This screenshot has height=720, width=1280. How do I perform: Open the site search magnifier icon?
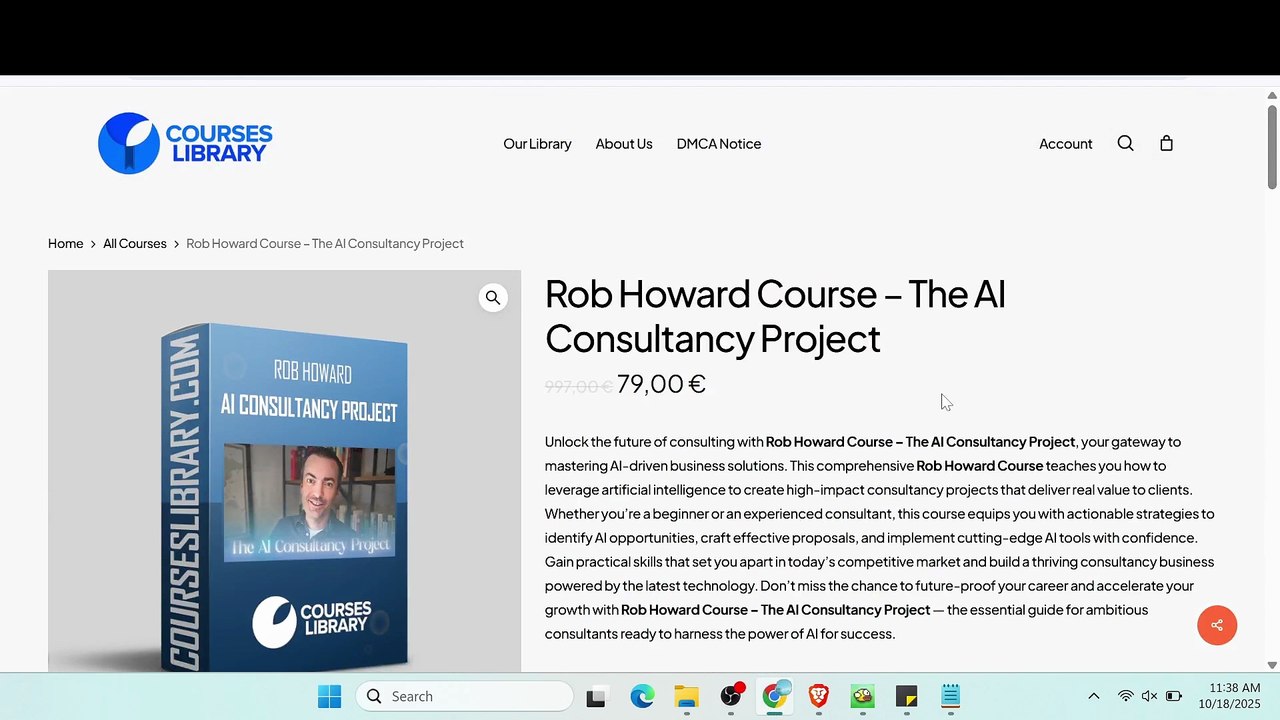[1125, 143]
